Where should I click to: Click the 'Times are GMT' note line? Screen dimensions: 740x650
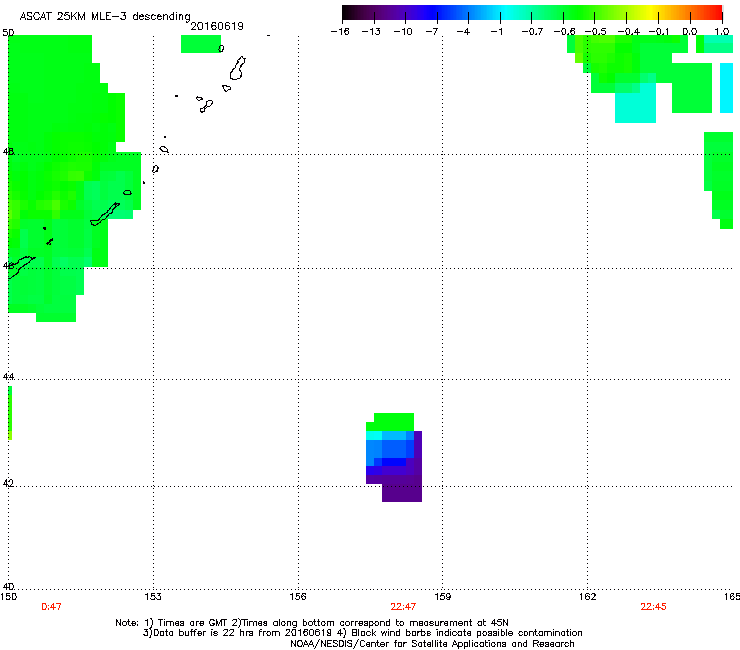point(311,623)
